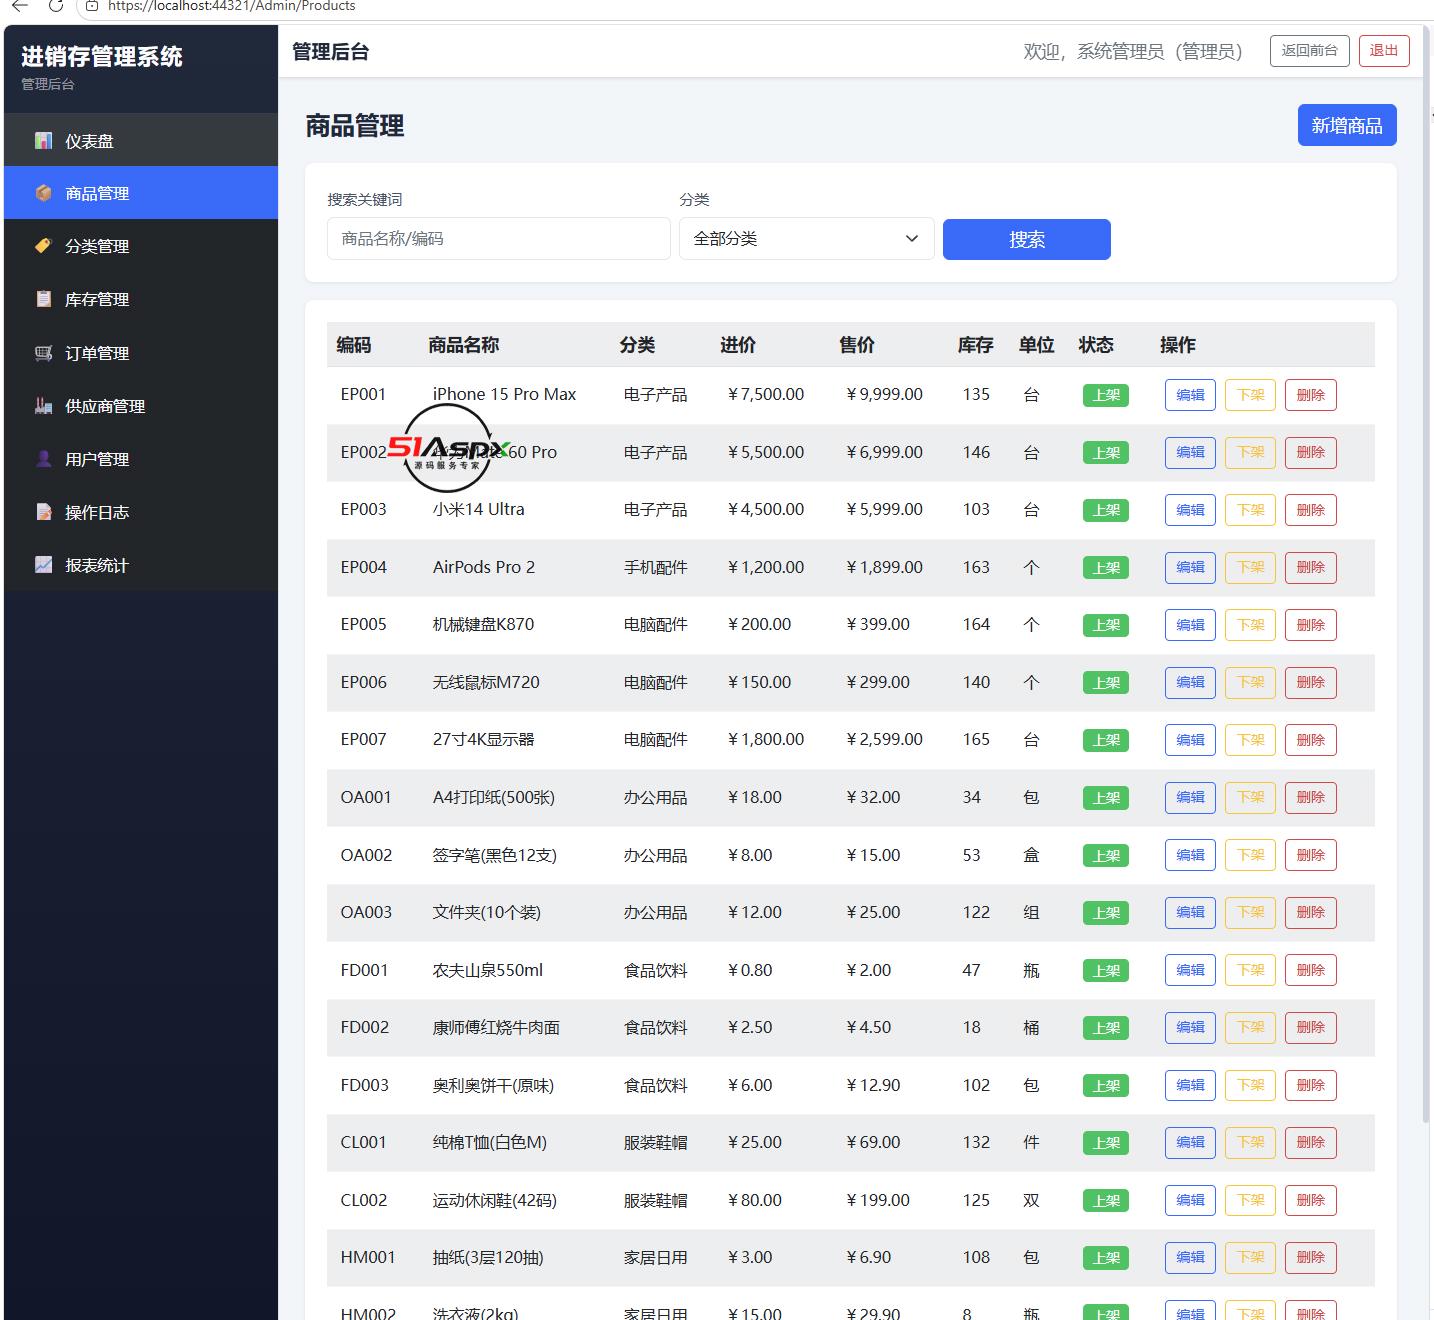Click the red 退出 button
The height and width of the screenshot is (1320, 1434).
pos(1384,51)
